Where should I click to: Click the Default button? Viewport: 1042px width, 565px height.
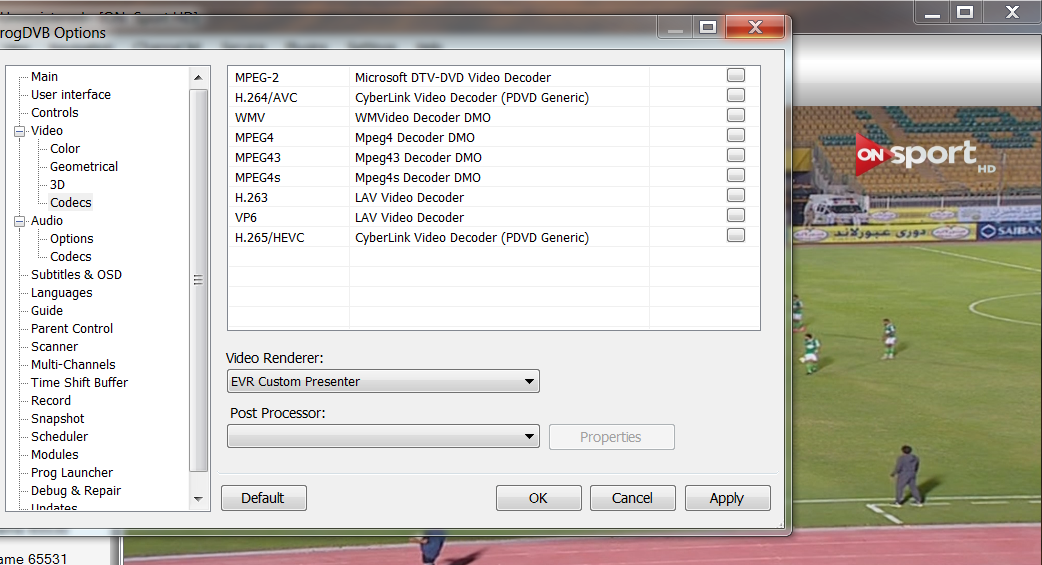click(263, 498)
